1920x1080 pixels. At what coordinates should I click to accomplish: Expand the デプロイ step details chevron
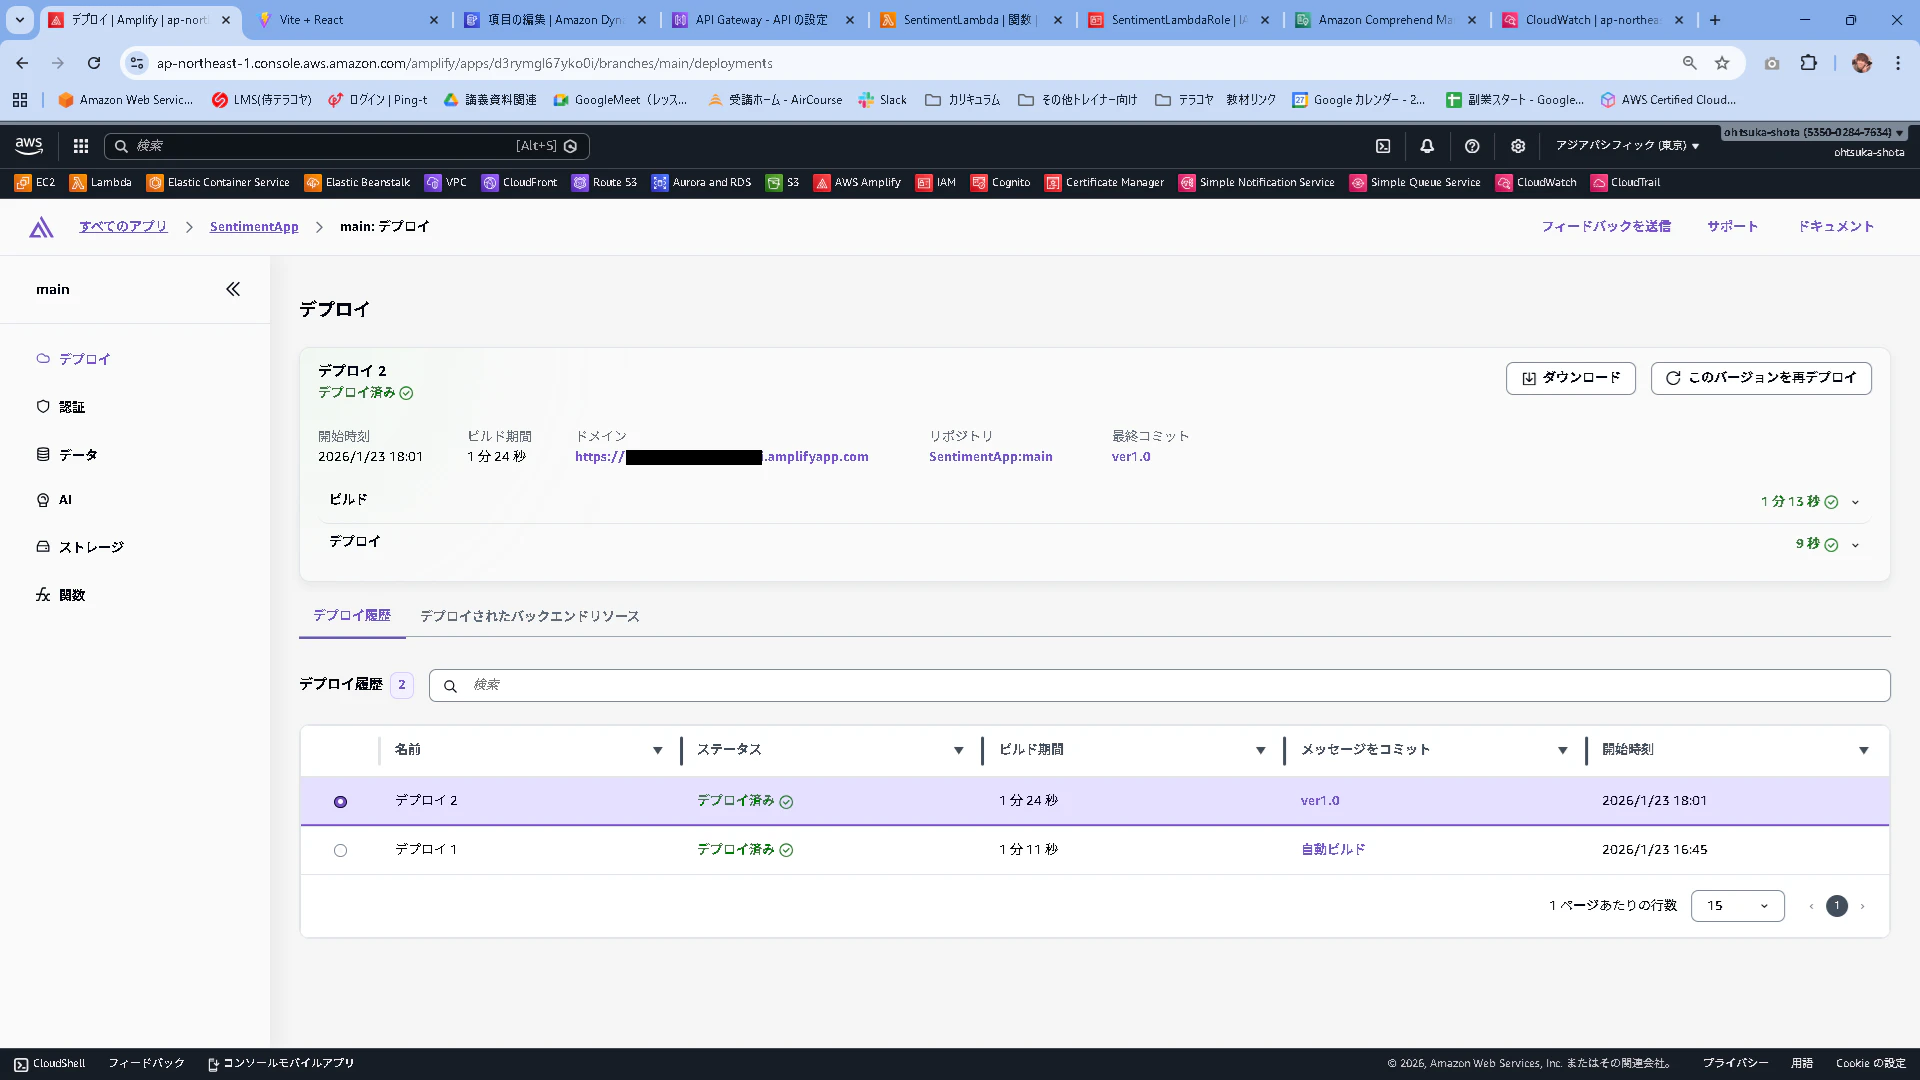tap(1855, 545)
